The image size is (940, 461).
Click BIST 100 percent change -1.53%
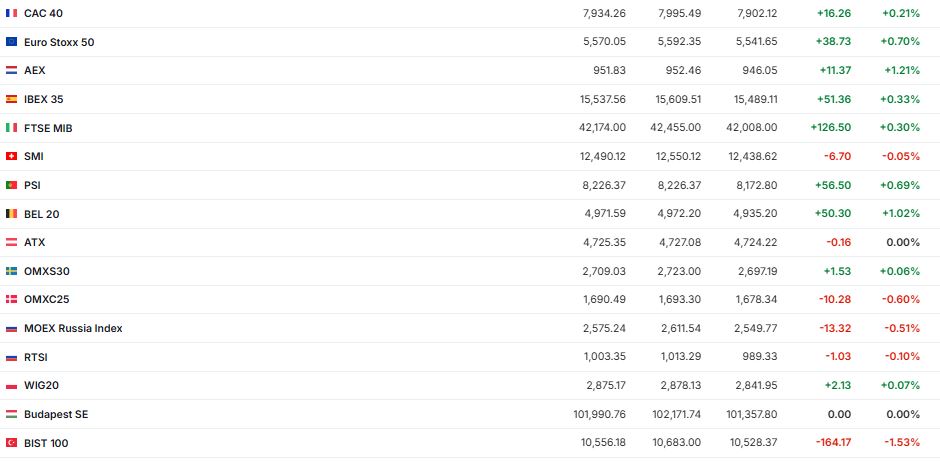pyautogui.click(x=900, y=443)
